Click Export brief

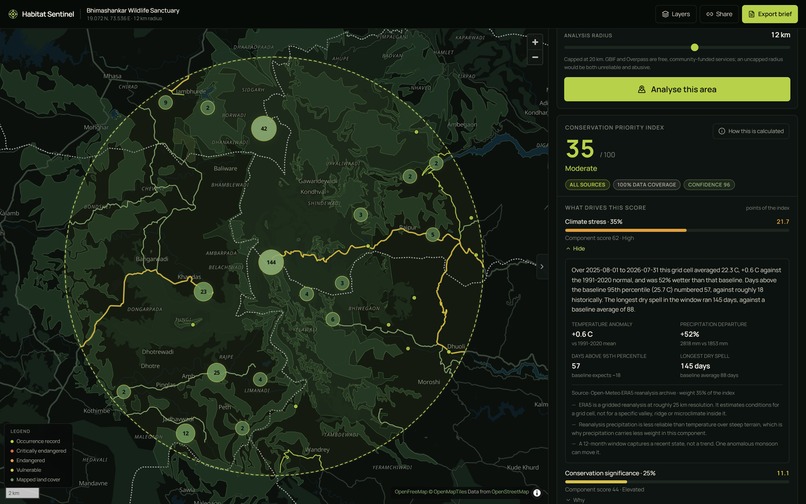tap(770, 14)
